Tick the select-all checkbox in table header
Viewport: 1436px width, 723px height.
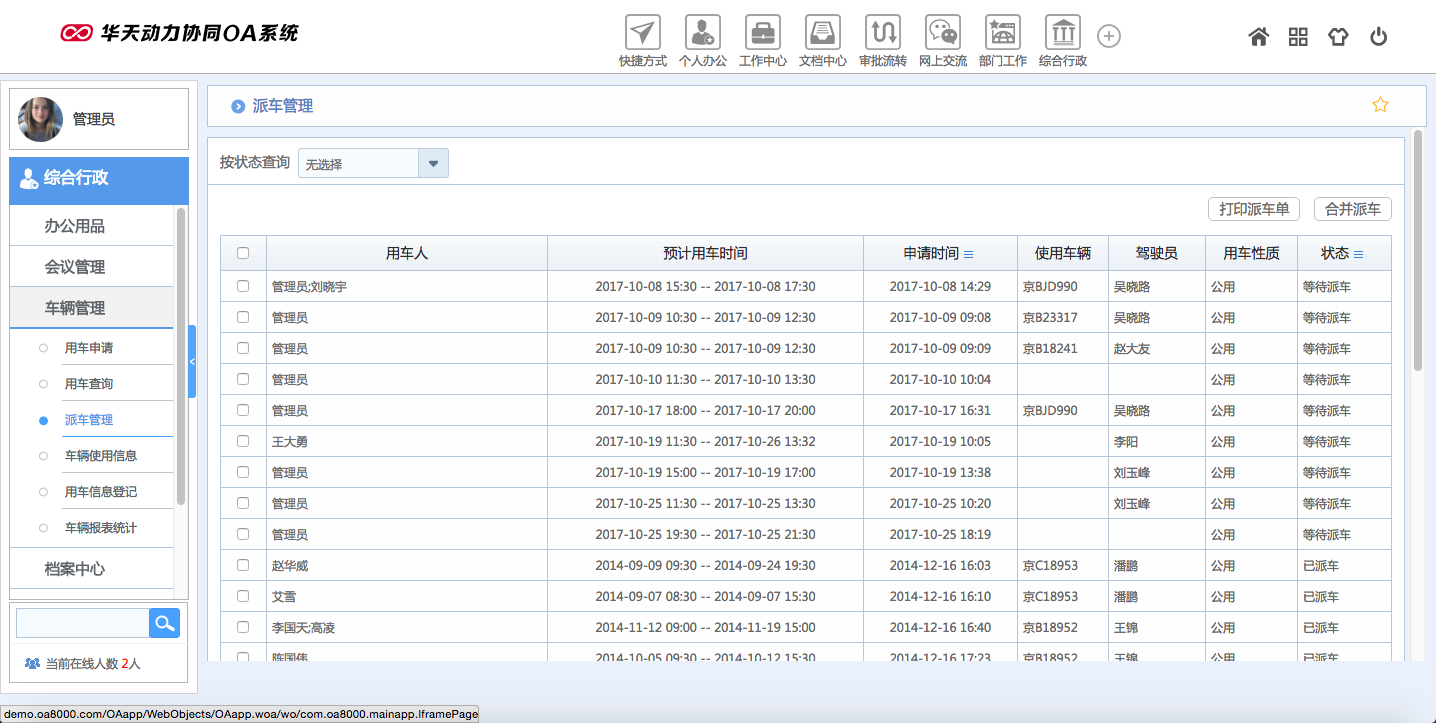[x=243, y=253]
